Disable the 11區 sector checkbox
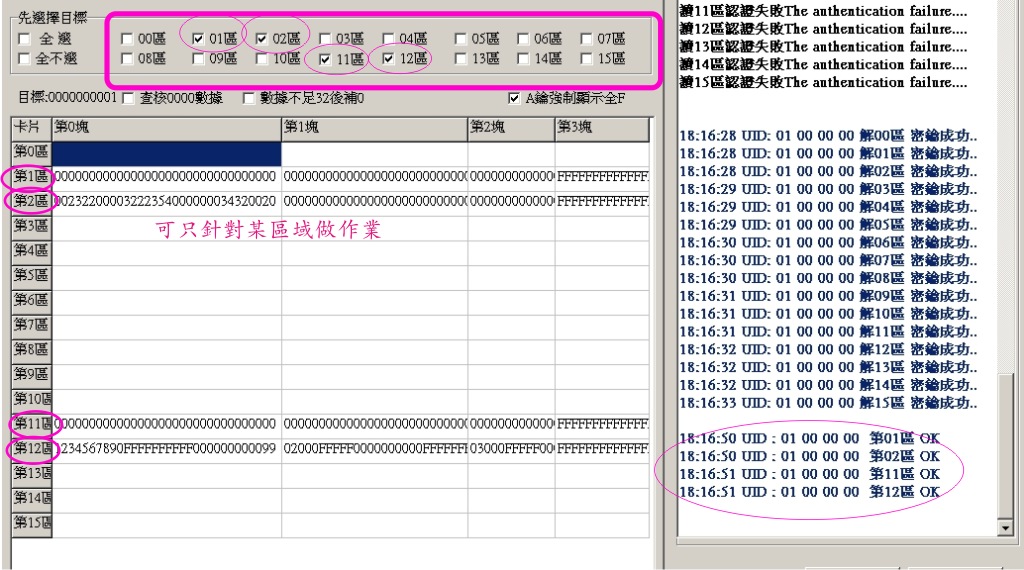Viewport: 1024px width, 570px height. [x=326, y=59]
